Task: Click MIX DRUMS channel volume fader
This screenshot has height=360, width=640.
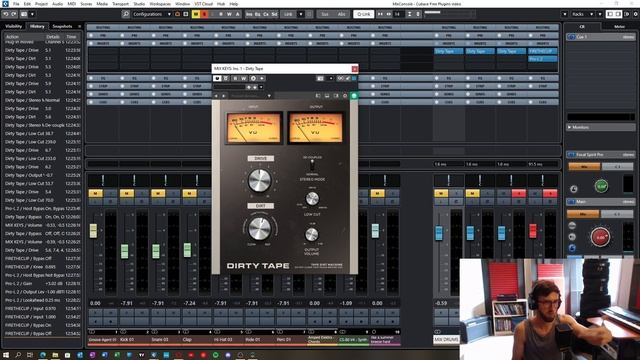Action: [439, 233]
